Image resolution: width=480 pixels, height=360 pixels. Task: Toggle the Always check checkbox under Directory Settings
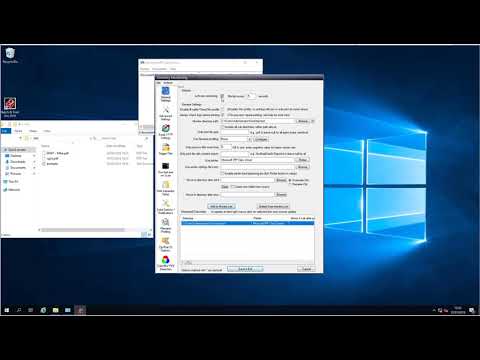(223, 115)
